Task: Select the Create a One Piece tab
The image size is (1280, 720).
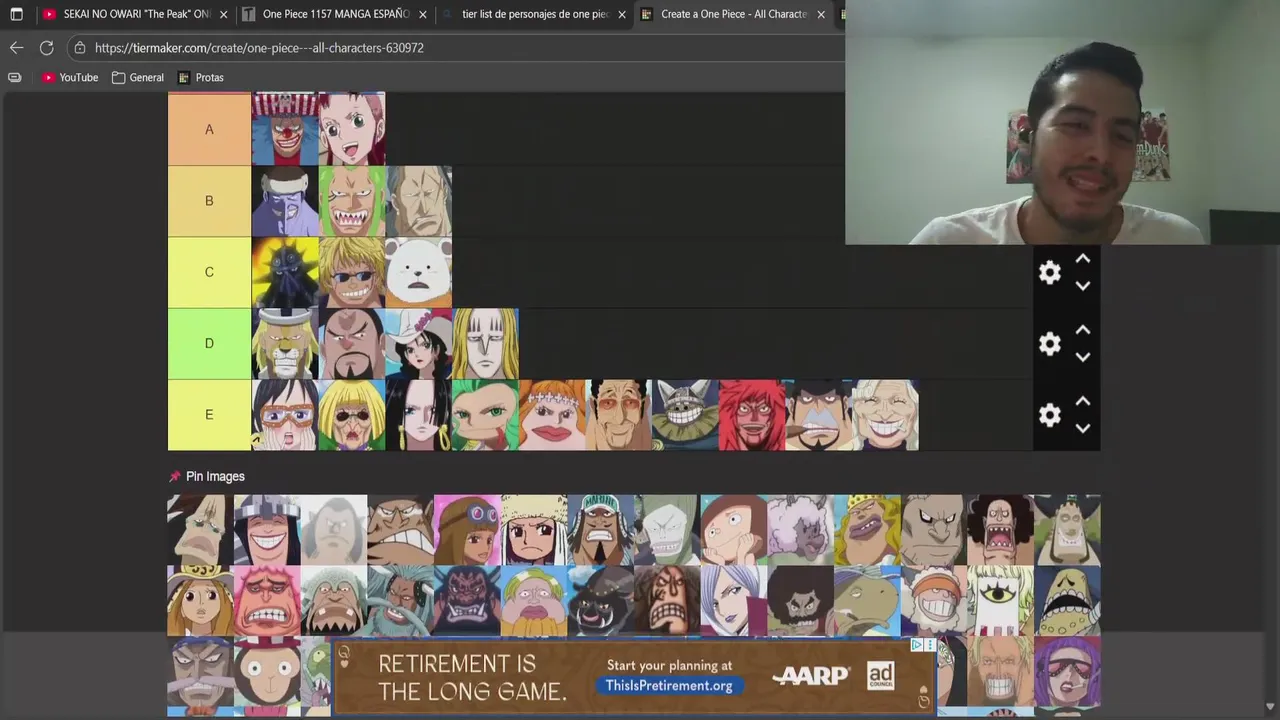Action: [x=734, y=14]
